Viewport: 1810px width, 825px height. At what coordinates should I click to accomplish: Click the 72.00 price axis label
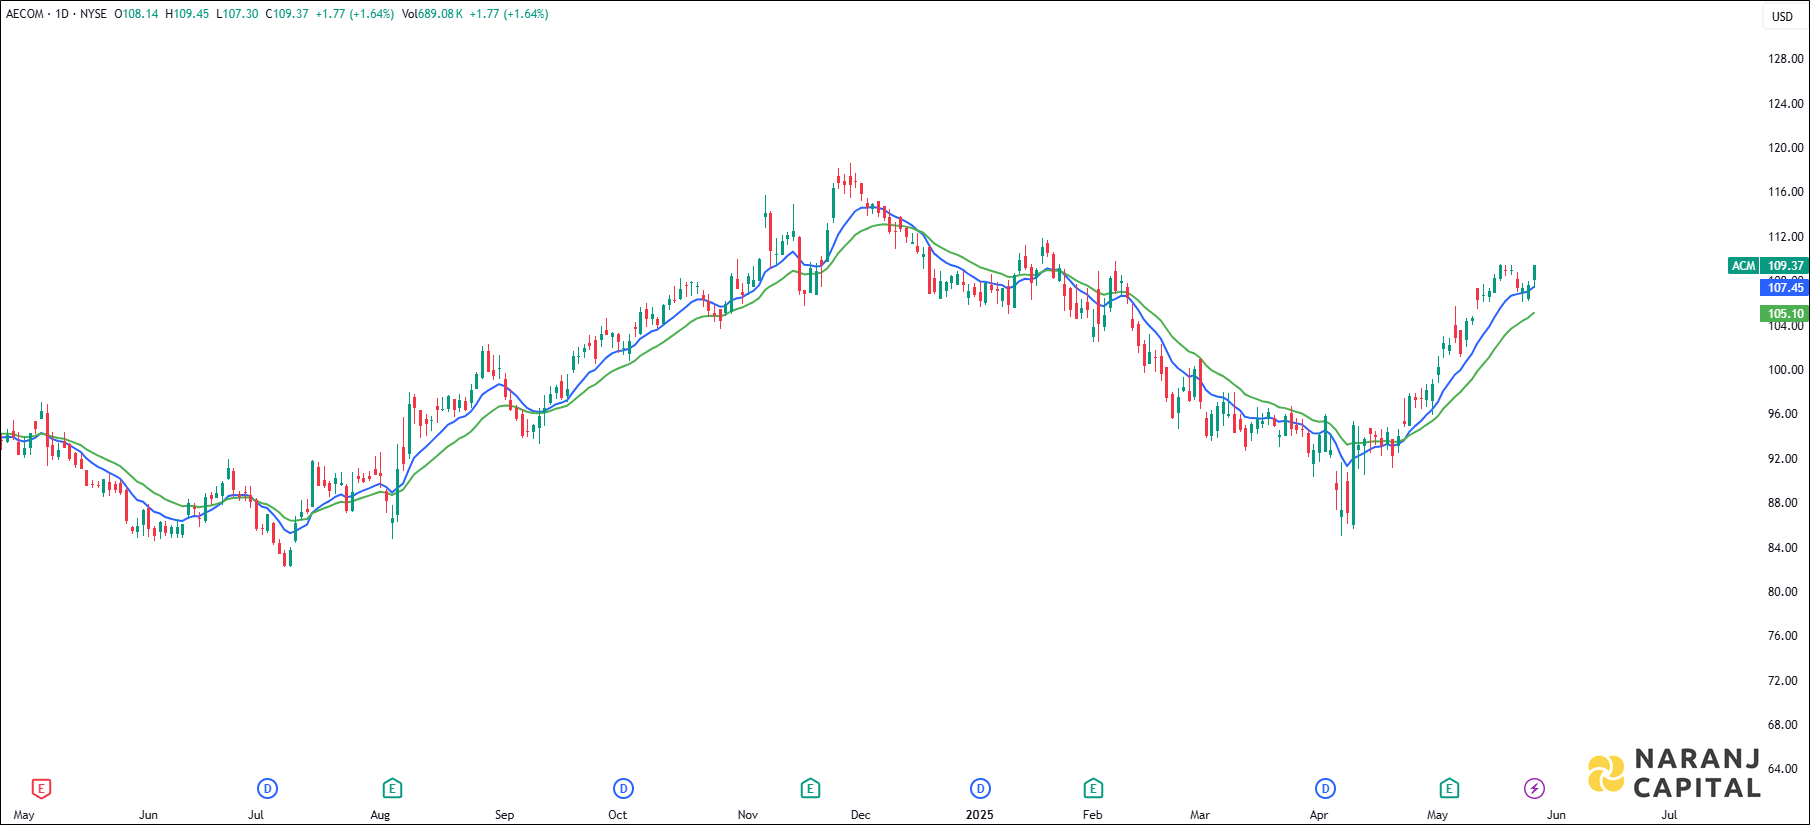click(1783, 681)
